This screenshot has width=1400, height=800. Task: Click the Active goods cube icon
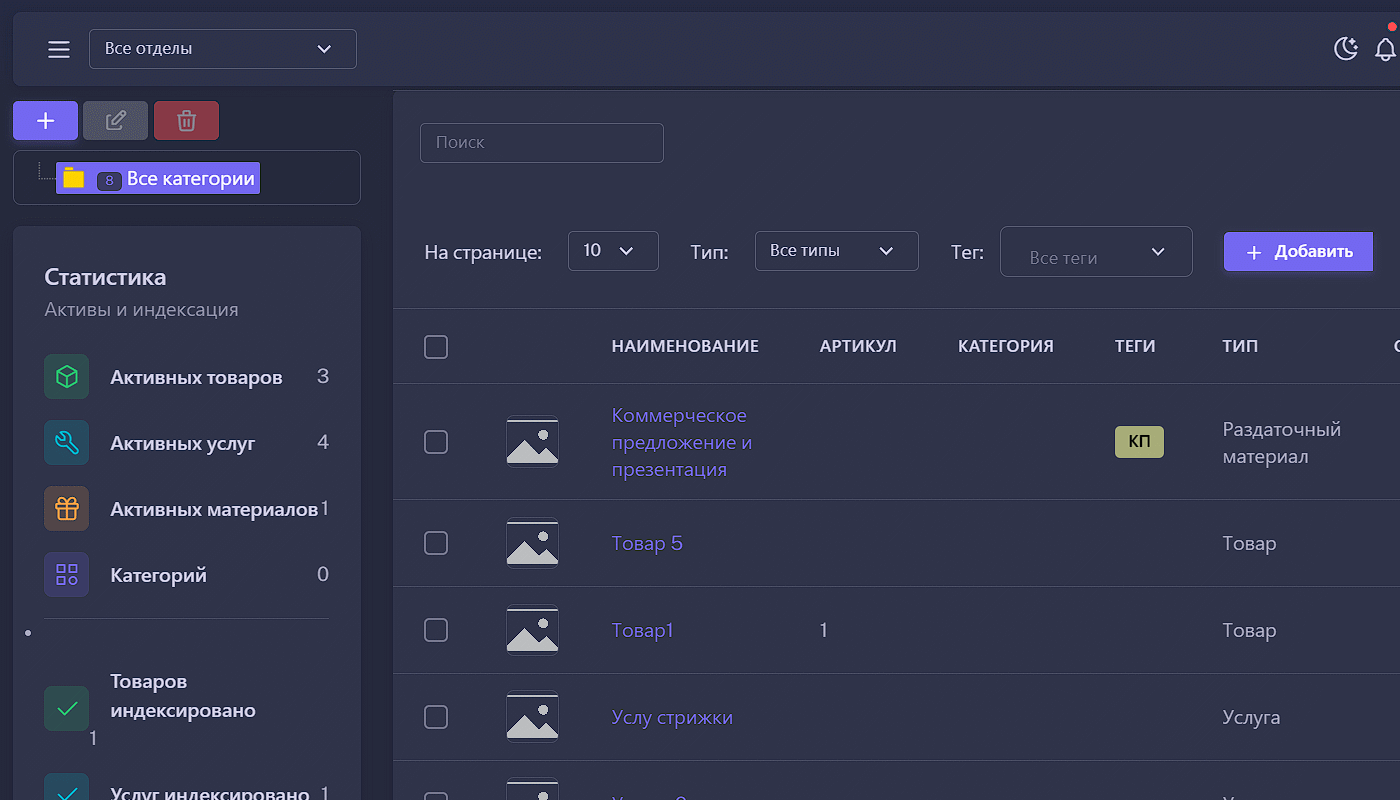pos(67,377)
